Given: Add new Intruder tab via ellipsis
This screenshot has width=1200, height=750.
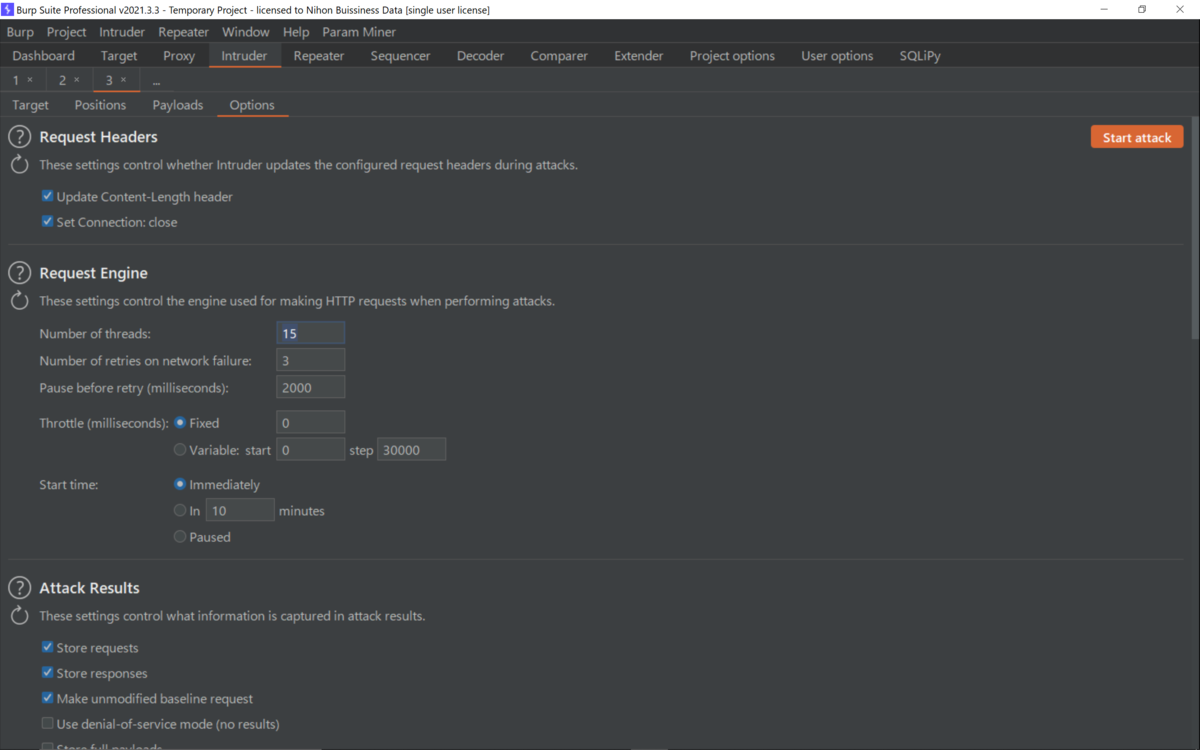Looking at the screenshot, I should [x=156, y=80].
